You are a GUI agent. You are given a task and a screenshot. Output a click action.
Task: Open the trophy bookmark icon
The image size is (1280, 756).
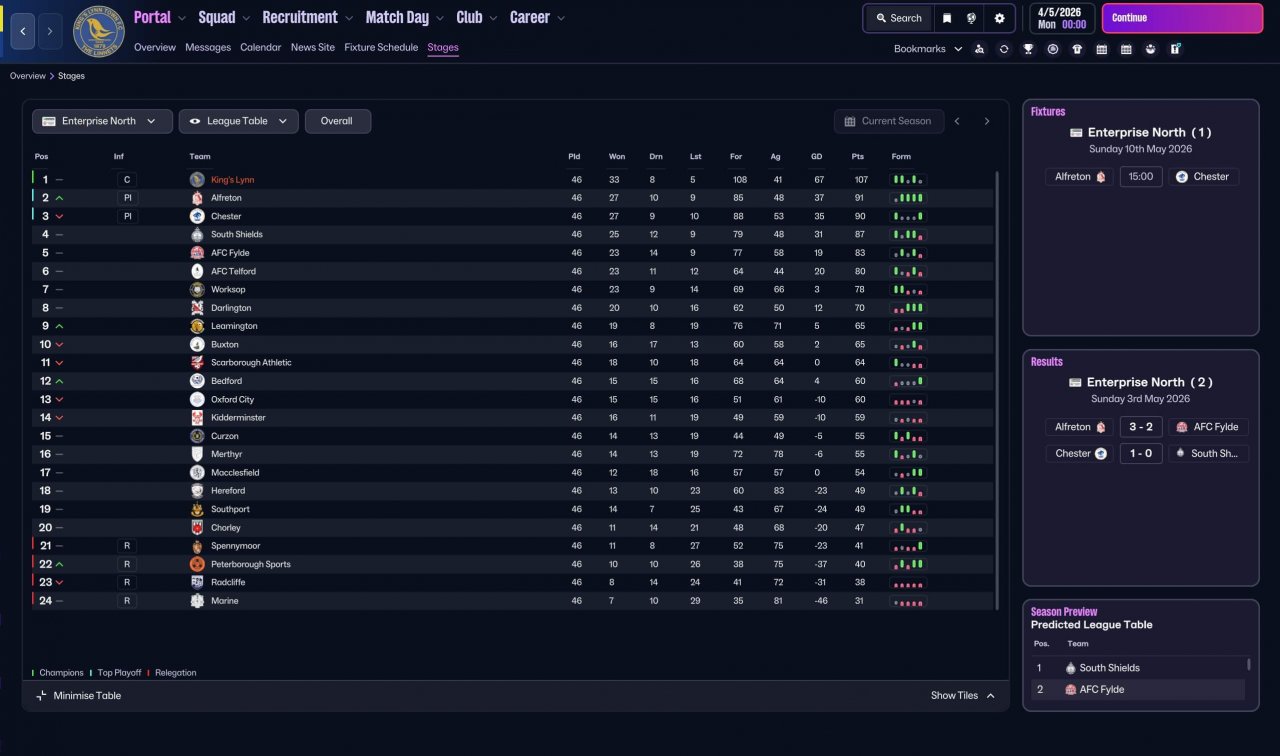coord(1028,49)
